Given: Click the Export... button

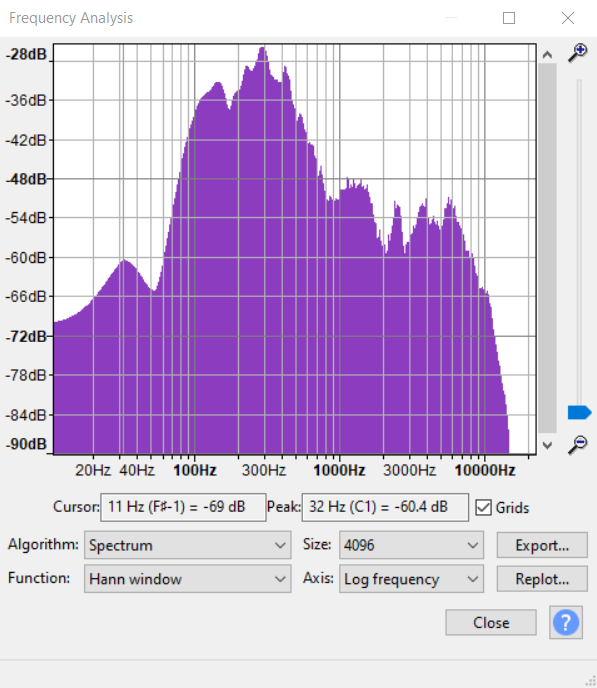Looking at the screenshot, I should point(542,545).
